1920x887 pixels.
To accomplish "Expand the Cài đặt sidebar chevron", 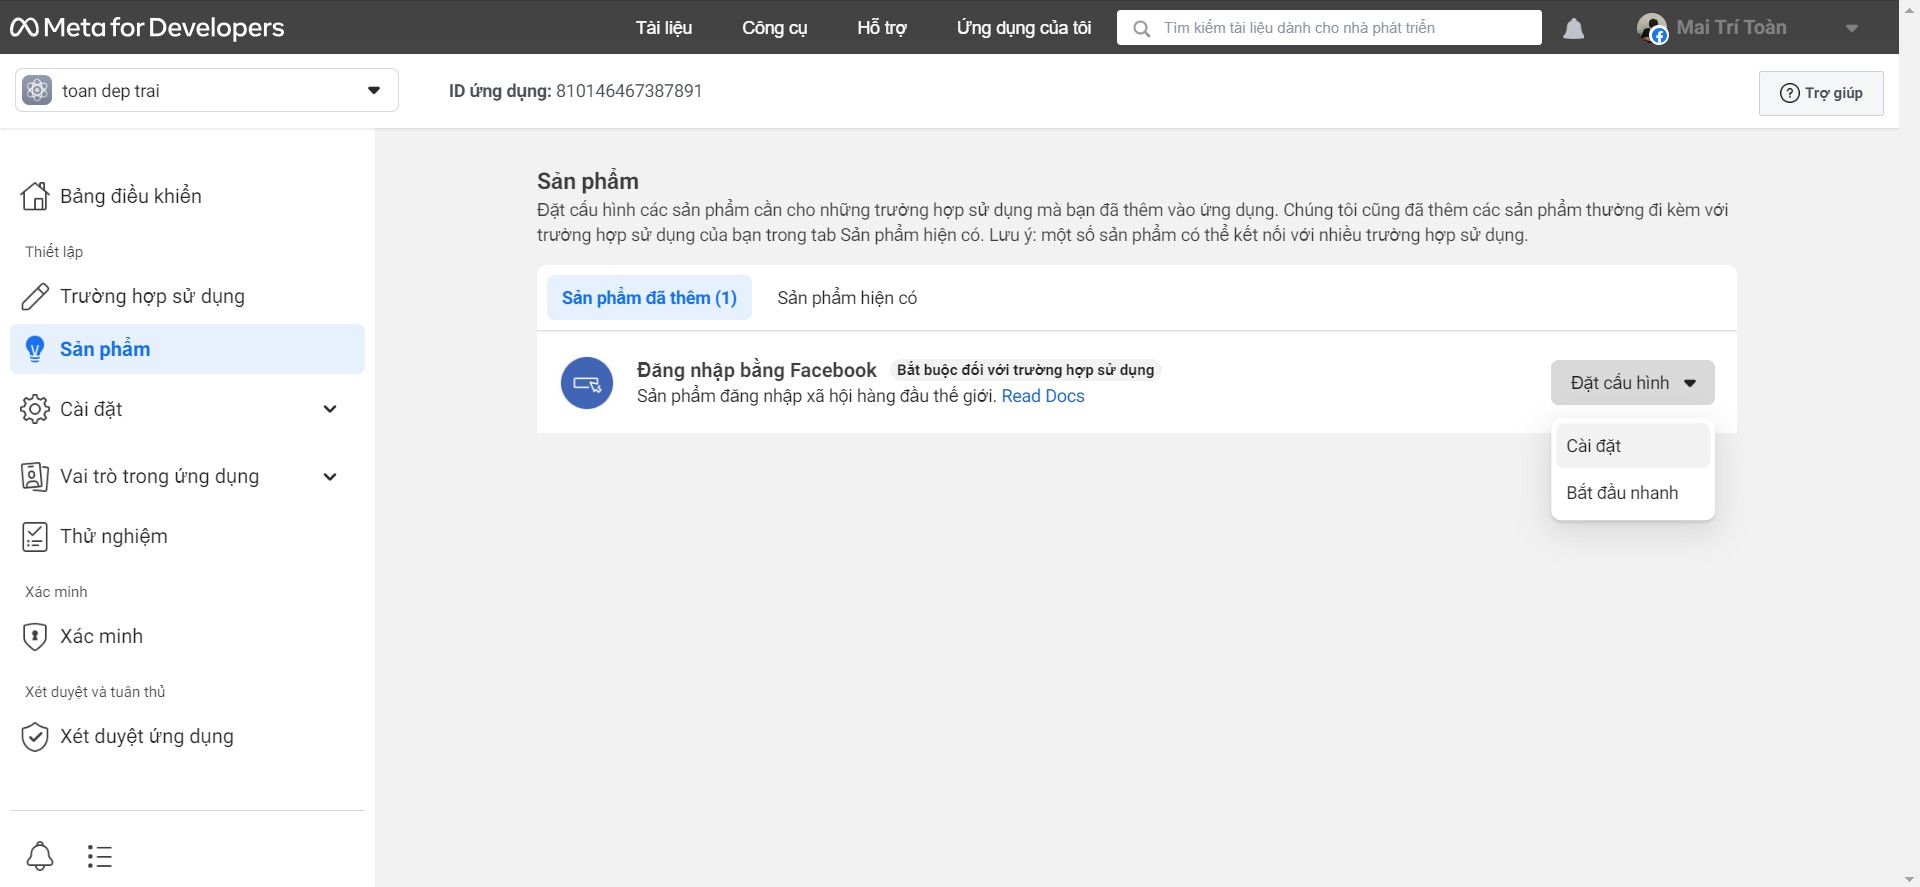I will tap(330, 409).
